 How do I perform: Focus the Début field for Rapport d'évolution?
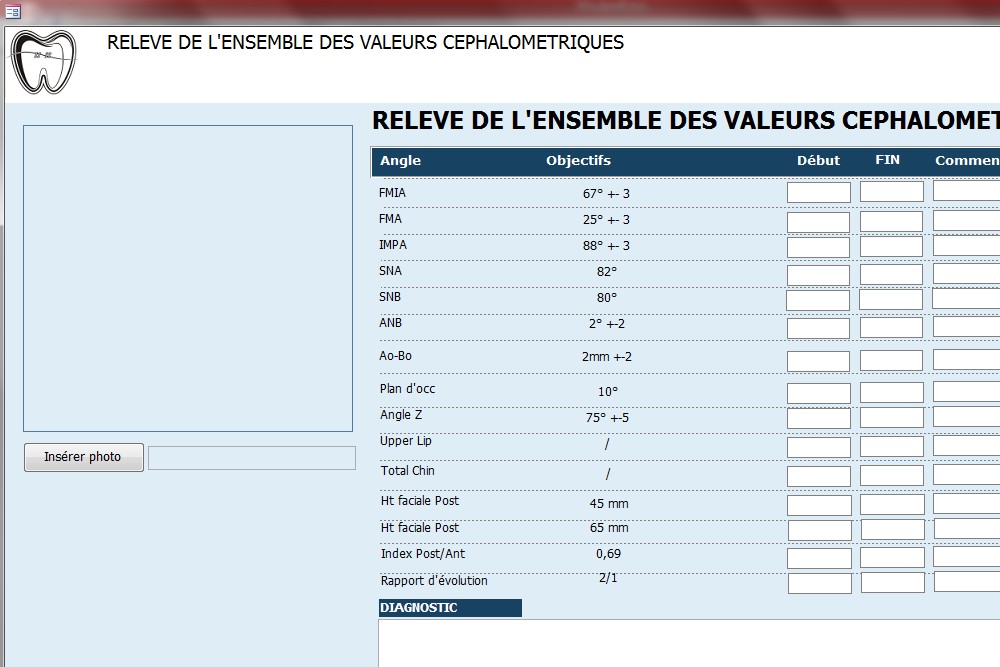[819, 583]
